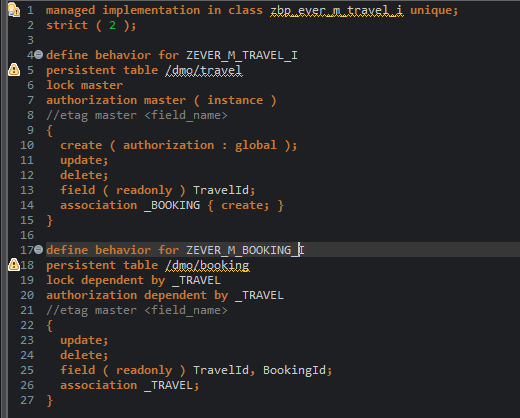520x418 pixels.
Task: Click '_TRAVEL' in authorization dependent line
Action: coord(259,295)
